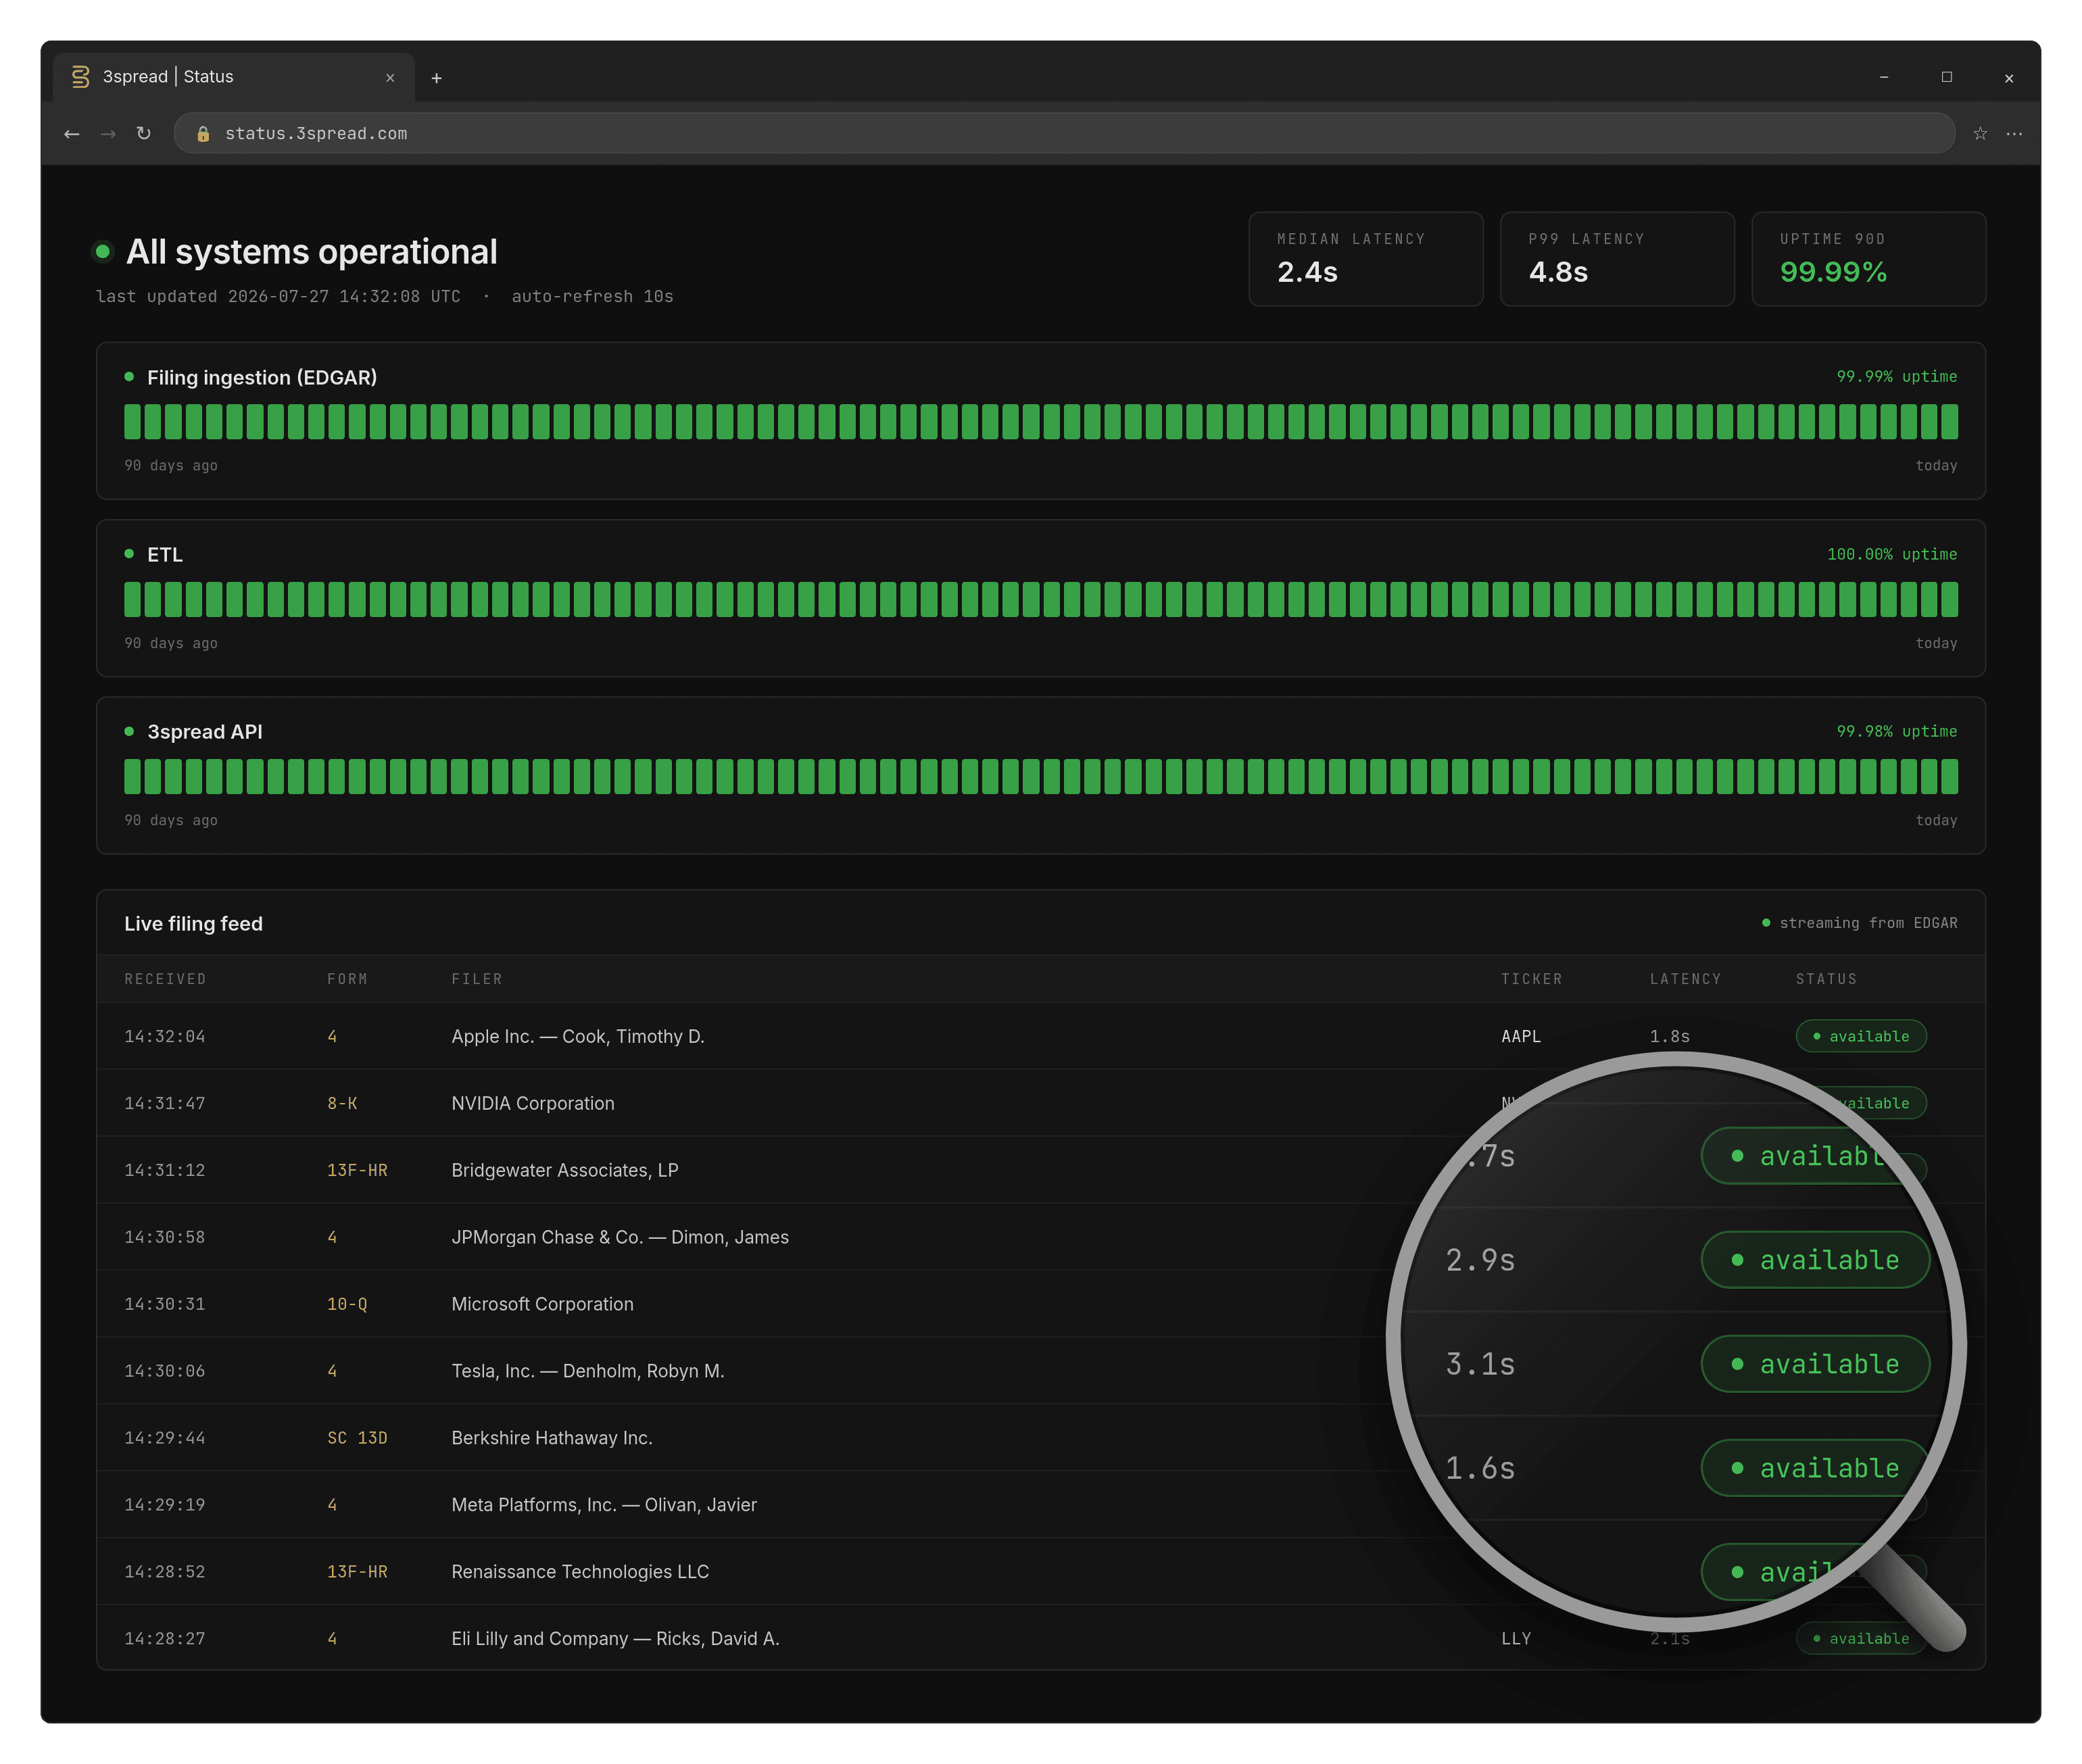Click the 1.8s latency for Apple
This screenshot has height=1764, width=2082.
point(1669,1037)
